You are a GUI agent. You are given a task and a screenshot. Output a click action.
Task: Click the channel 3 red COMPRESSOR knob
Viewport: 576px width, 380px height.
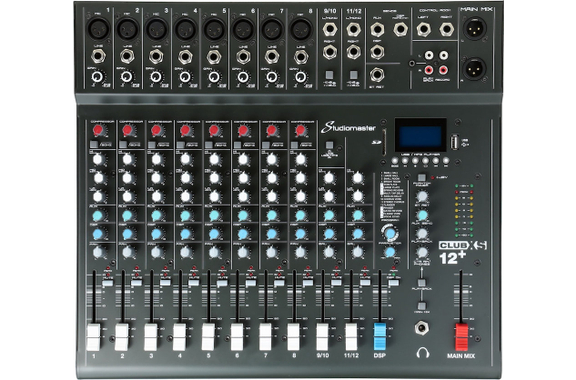point(156,130)
